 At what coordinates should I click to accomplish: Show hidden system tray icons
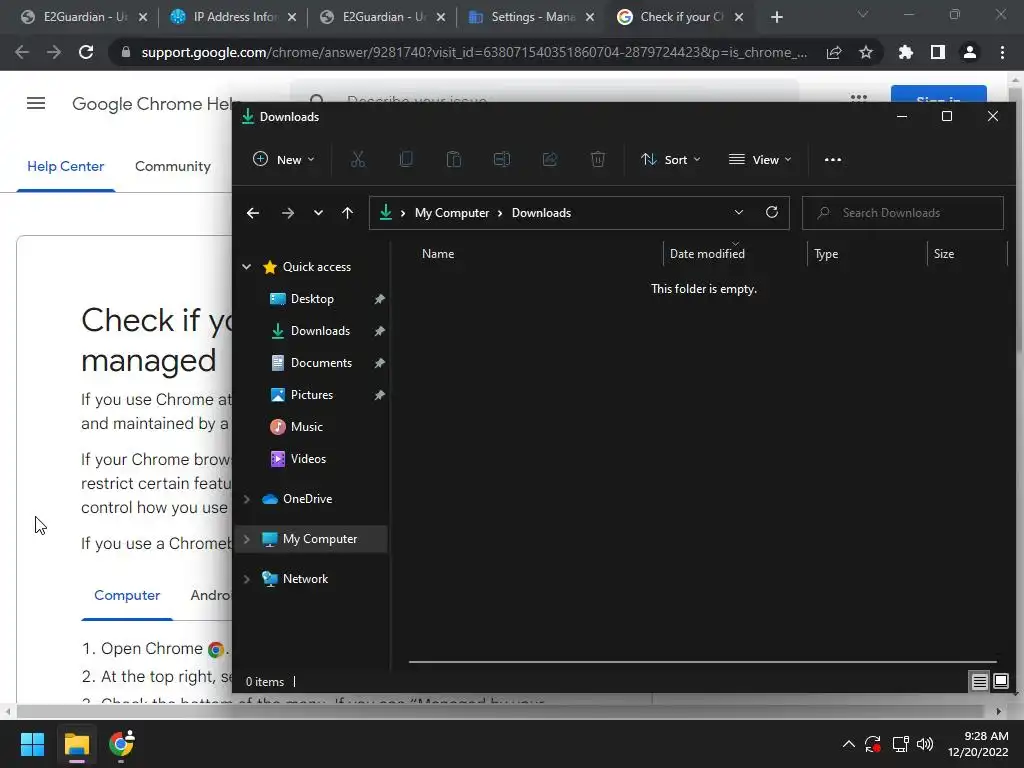(848, 744)
